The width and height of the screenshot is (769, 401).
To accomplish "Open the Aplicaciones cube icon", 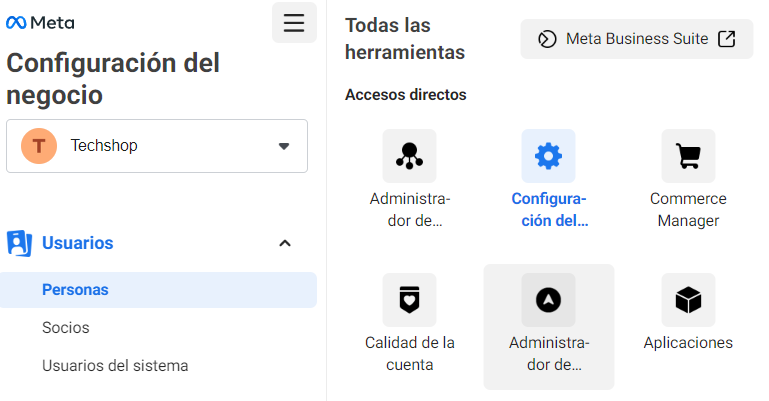I will [689, 300].
